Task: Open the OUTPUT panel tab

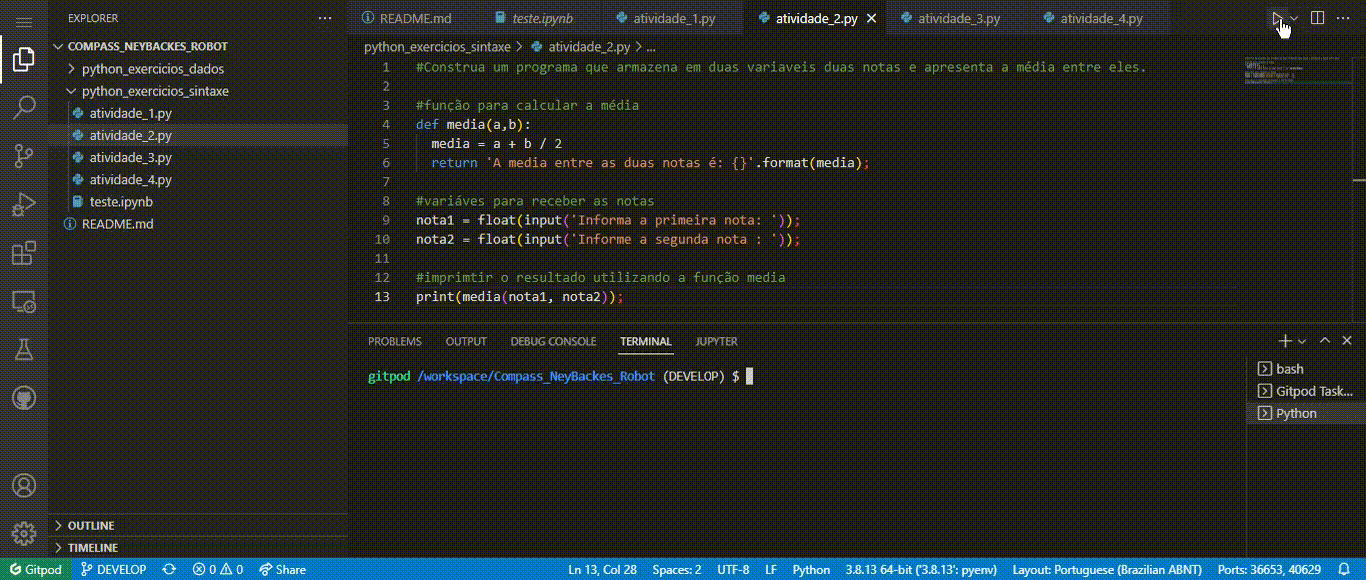Action: pos(466,341)
